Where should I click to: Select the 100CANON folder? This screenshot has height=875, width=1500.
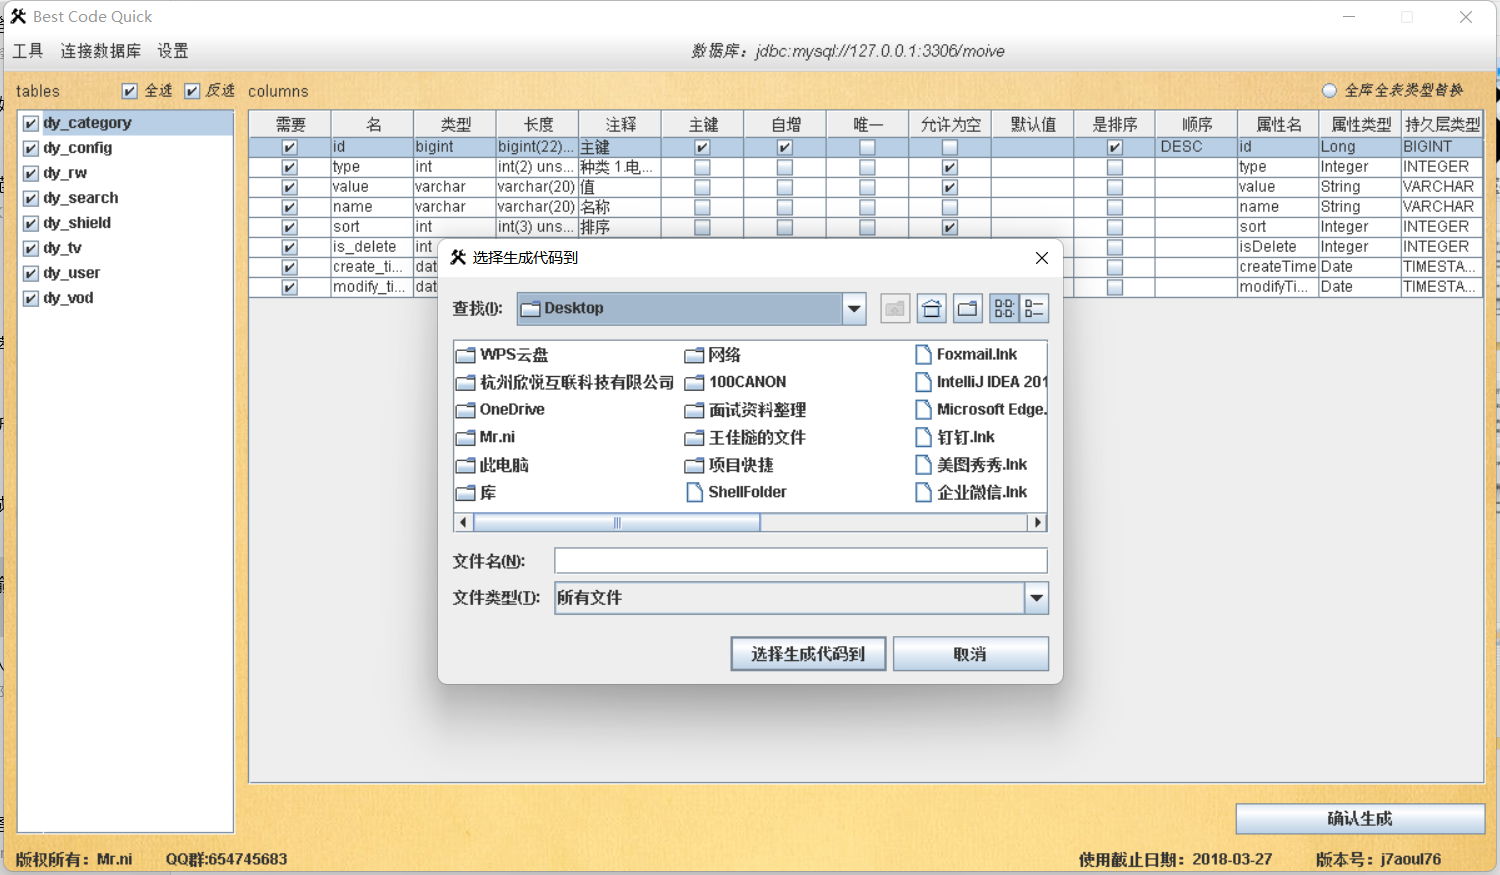[x=736, y=382]
